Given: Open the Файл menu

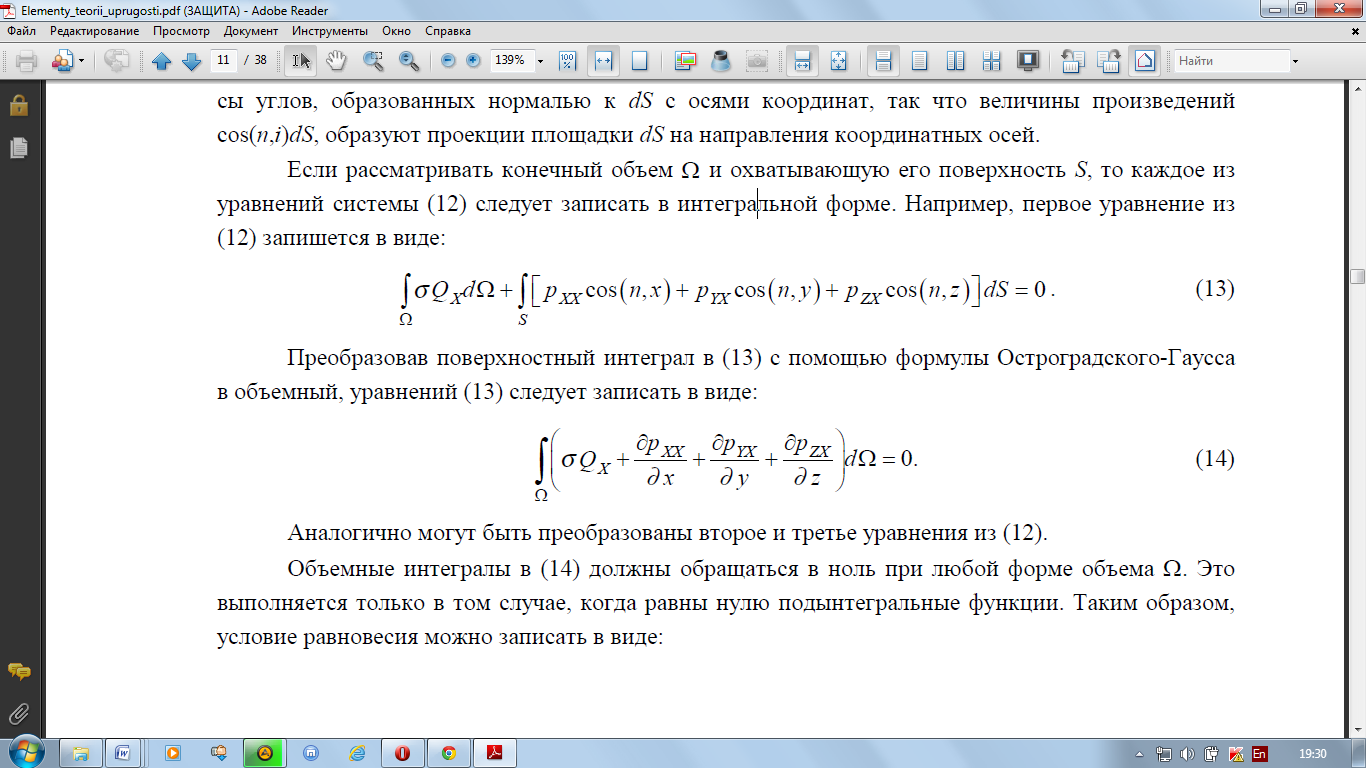Looking at the screenshot, I should [x=21, y=31].
